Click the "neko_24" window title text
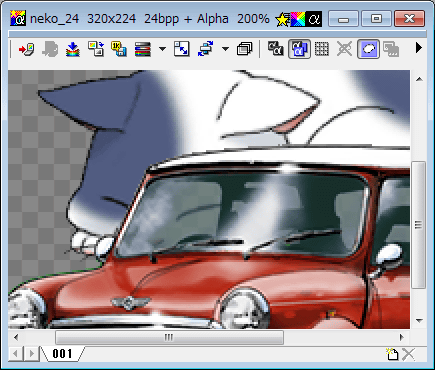 pyautogui.click(x=54, y=19)
